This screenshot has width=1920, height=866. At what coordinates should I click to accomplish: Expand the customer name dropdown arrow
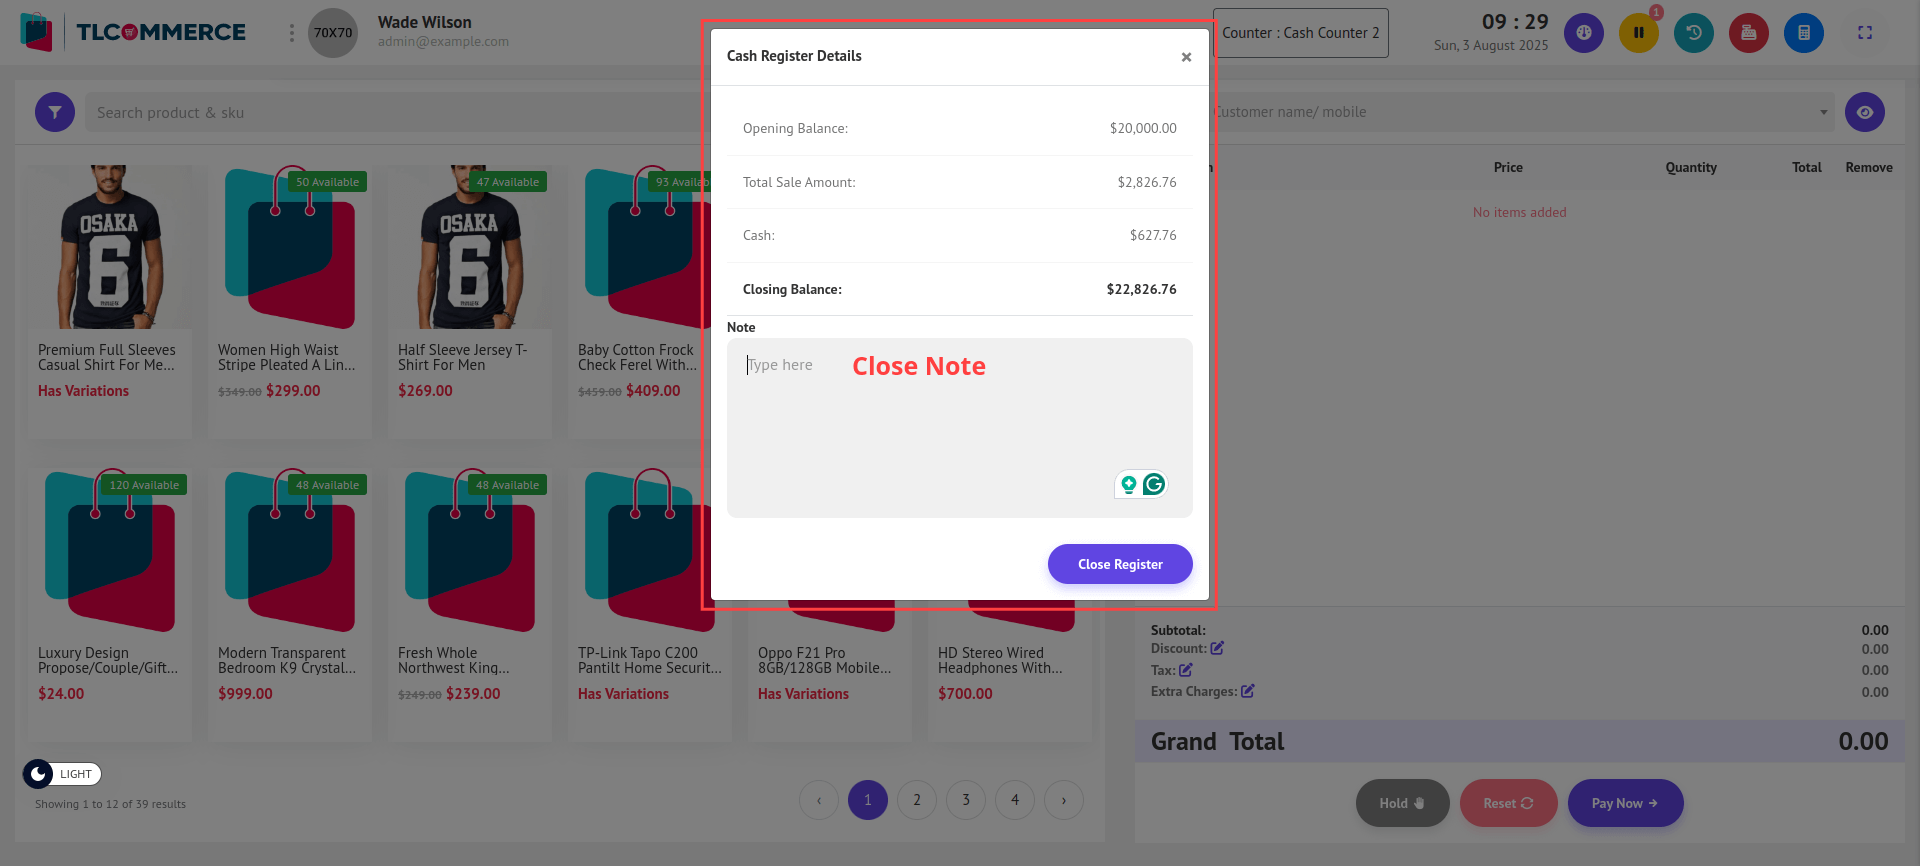[x=1823, y=112]
